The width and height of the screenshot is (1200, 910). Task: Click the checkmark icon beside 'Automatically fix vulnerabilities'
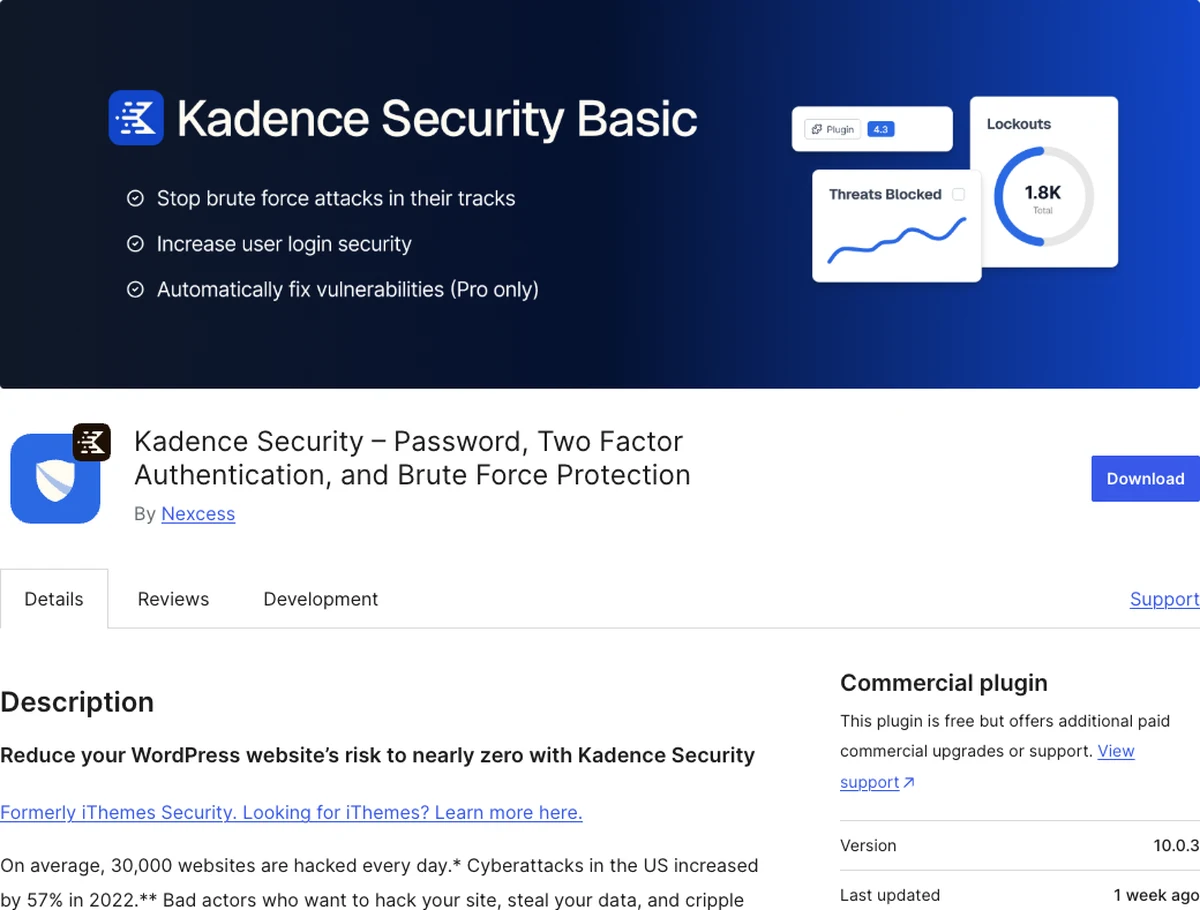135,290
